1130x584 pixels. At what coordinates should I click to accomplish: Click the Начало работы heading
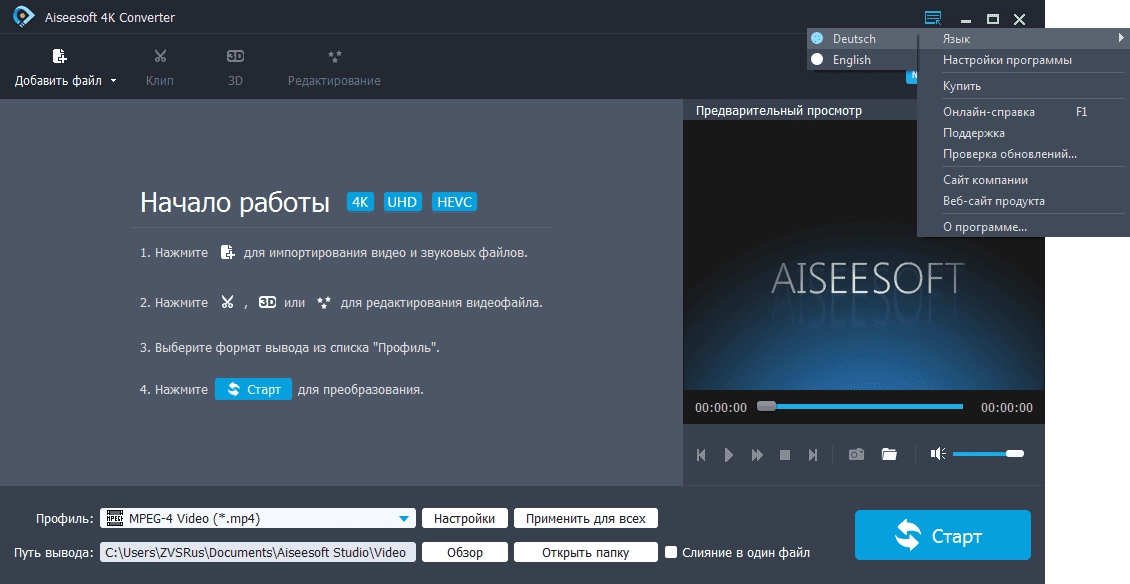coord(234,203)
